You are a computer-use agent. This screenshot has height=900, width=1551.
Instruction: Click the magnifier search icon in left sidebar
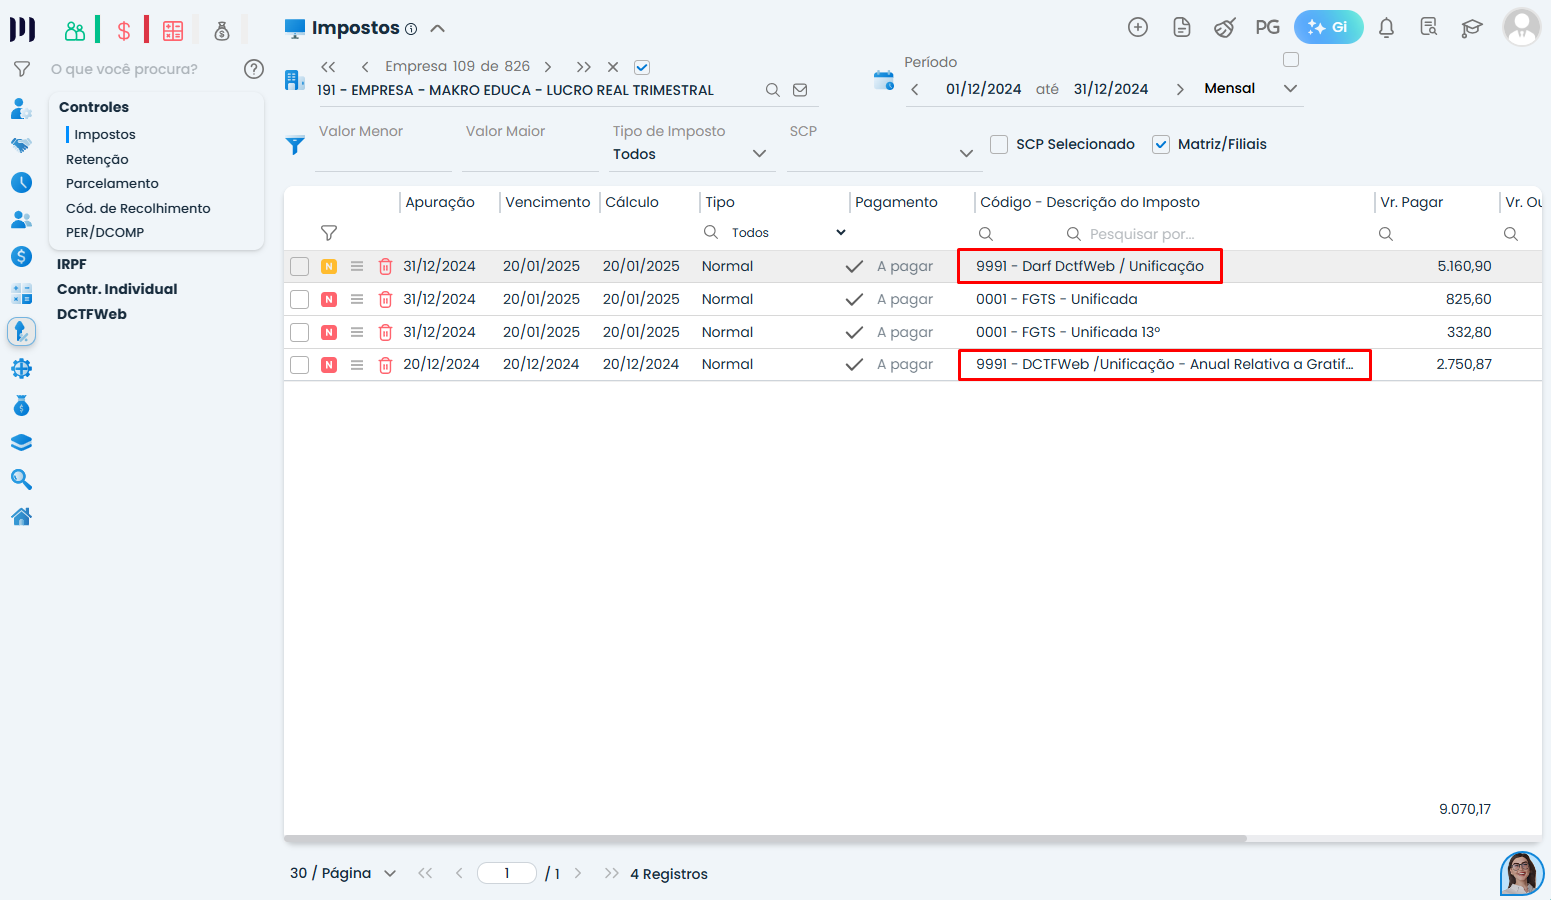coord(21,480)
